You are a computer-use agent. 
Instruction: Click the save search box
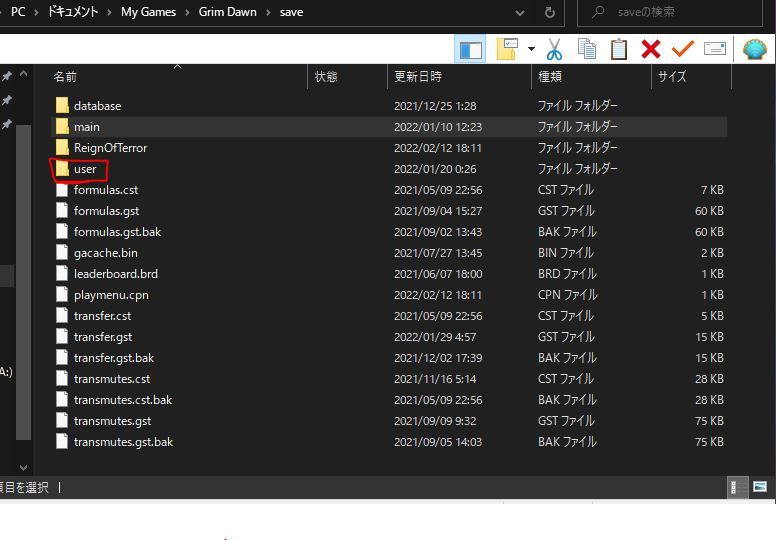click(670, 12)
